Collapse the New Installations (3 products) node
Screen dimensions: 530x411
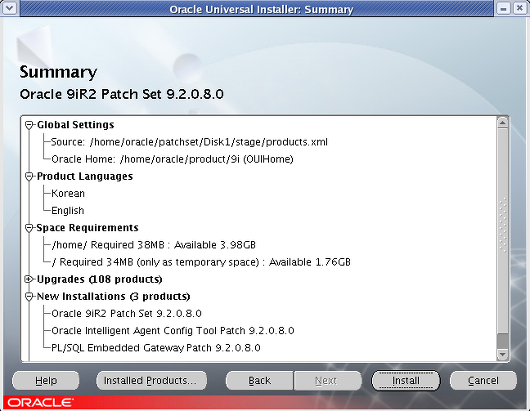29,297
